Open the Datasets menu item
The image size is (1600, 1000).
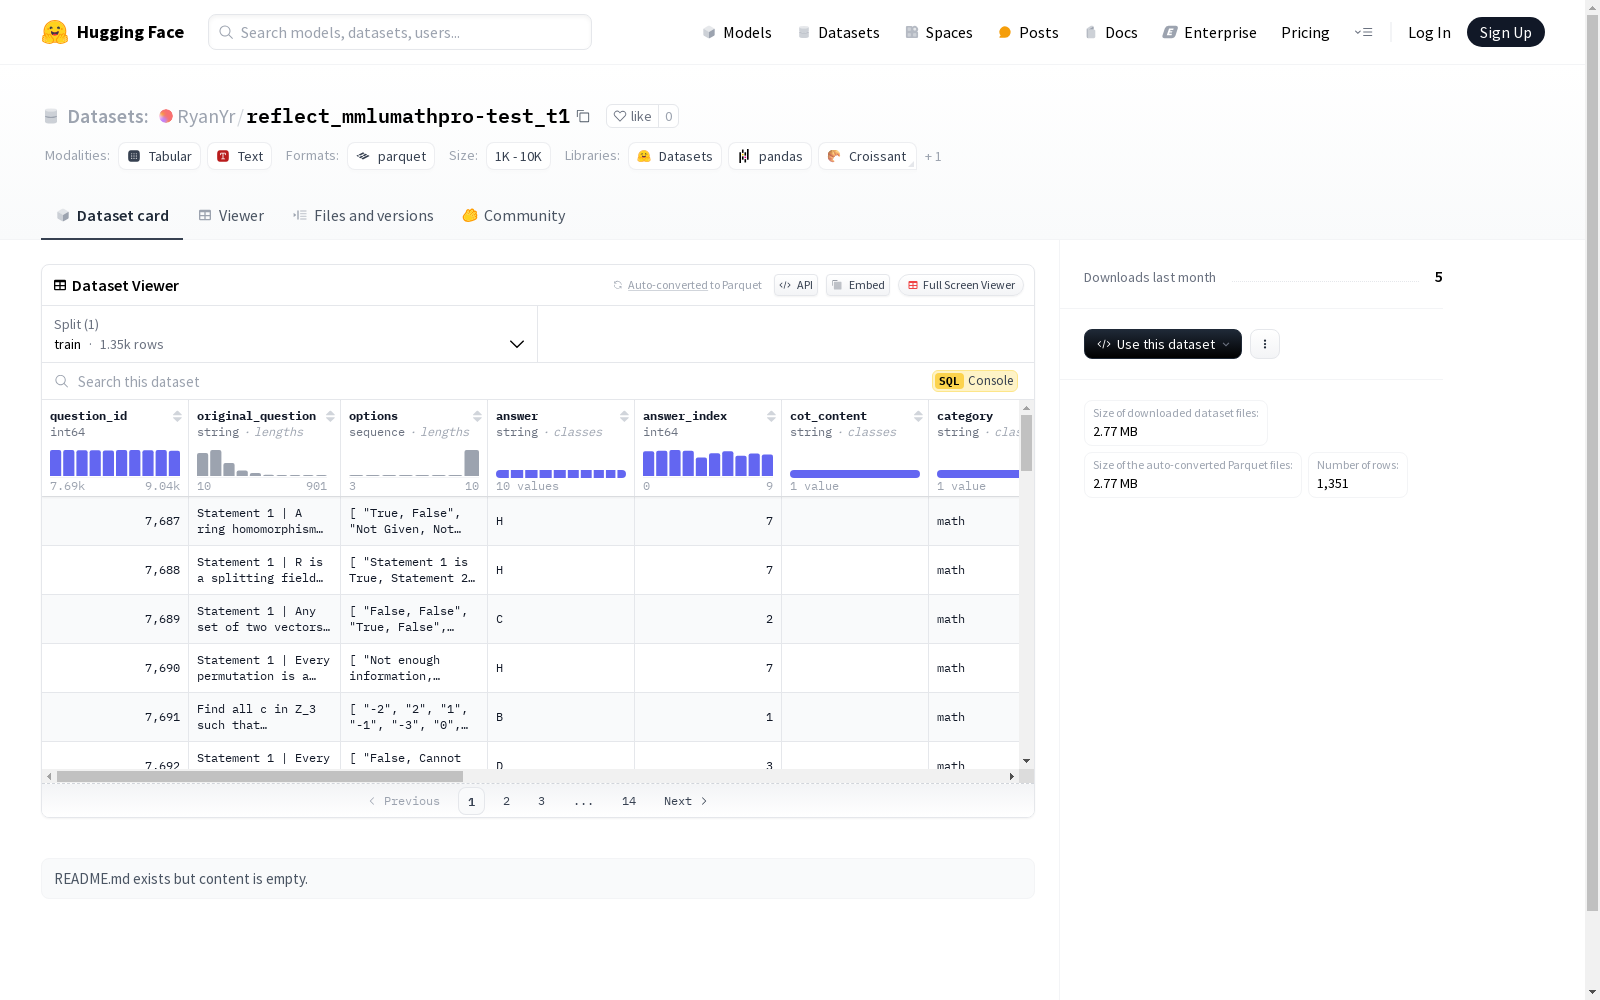pyautogui.click(x=838, y=32)
